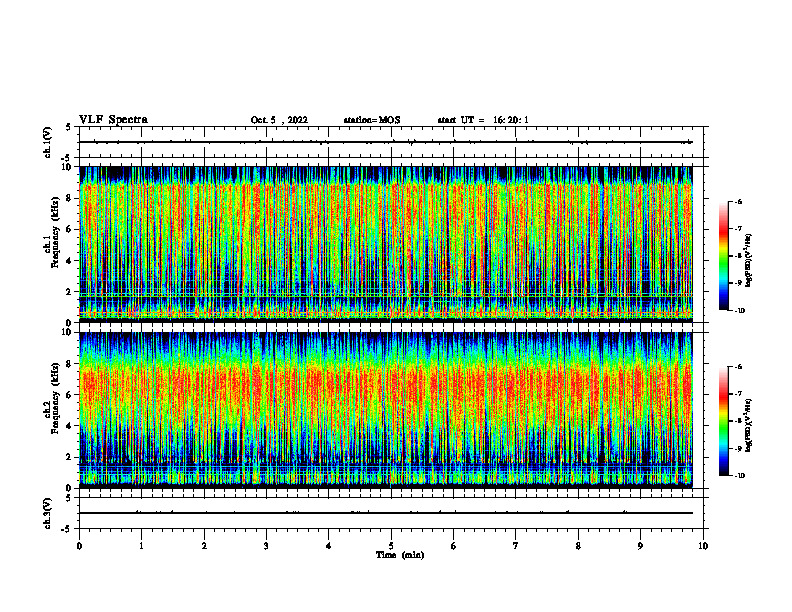Image resolution: width=792 pixels, height=612 pixels.
Task: Click the "-10" label on ch.1 colorbar
Action: (740, 311)
